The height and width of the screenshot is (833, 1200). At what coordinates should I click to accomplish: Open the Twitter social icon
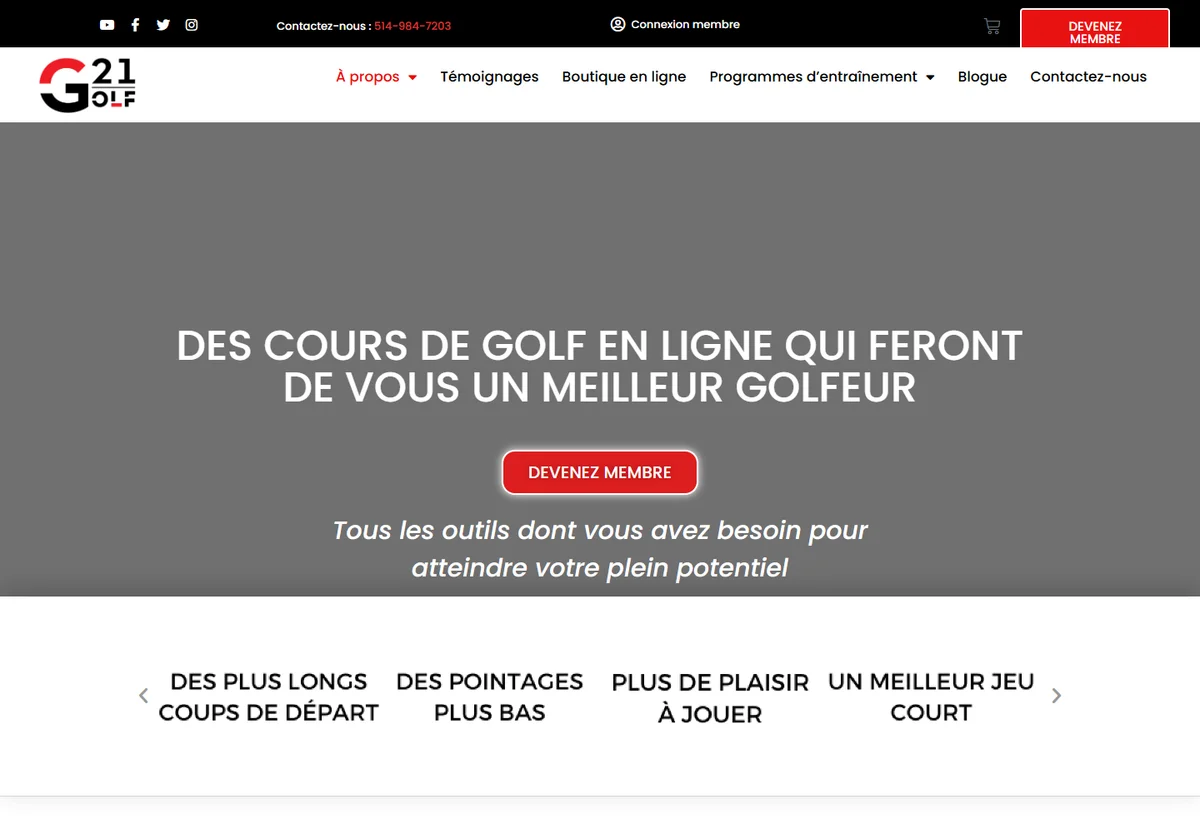pos(163,25)
